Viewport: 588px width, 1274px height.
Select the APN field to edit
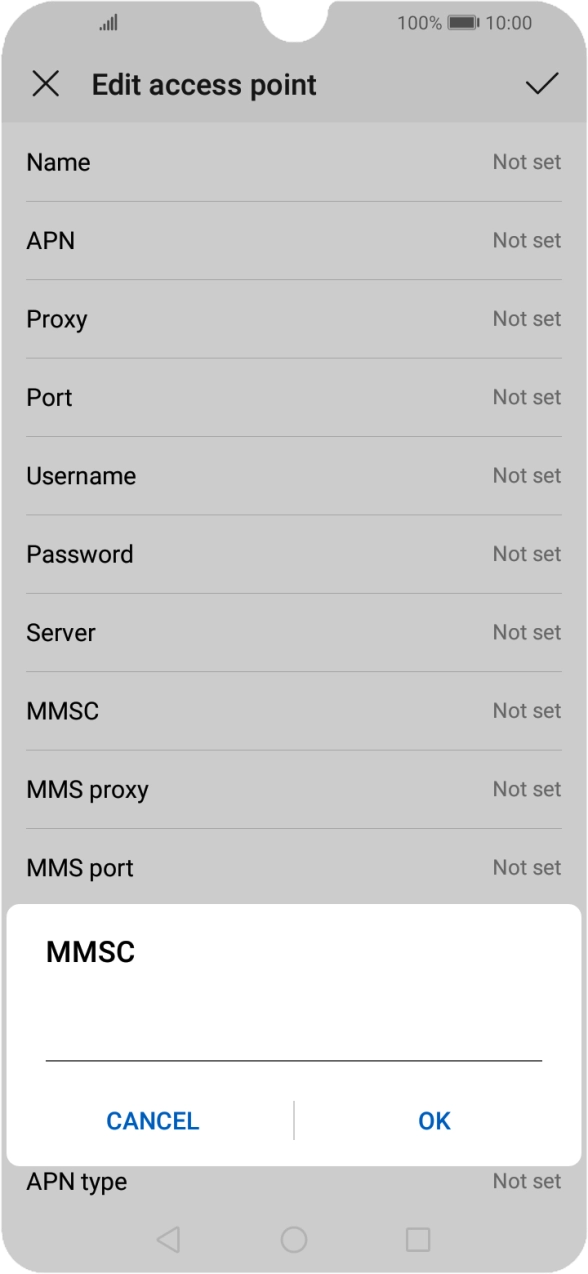[294, 240]
